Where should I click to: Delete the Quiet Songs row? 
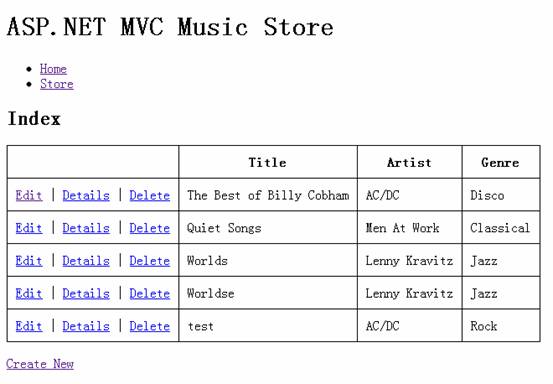coord(150,228)
